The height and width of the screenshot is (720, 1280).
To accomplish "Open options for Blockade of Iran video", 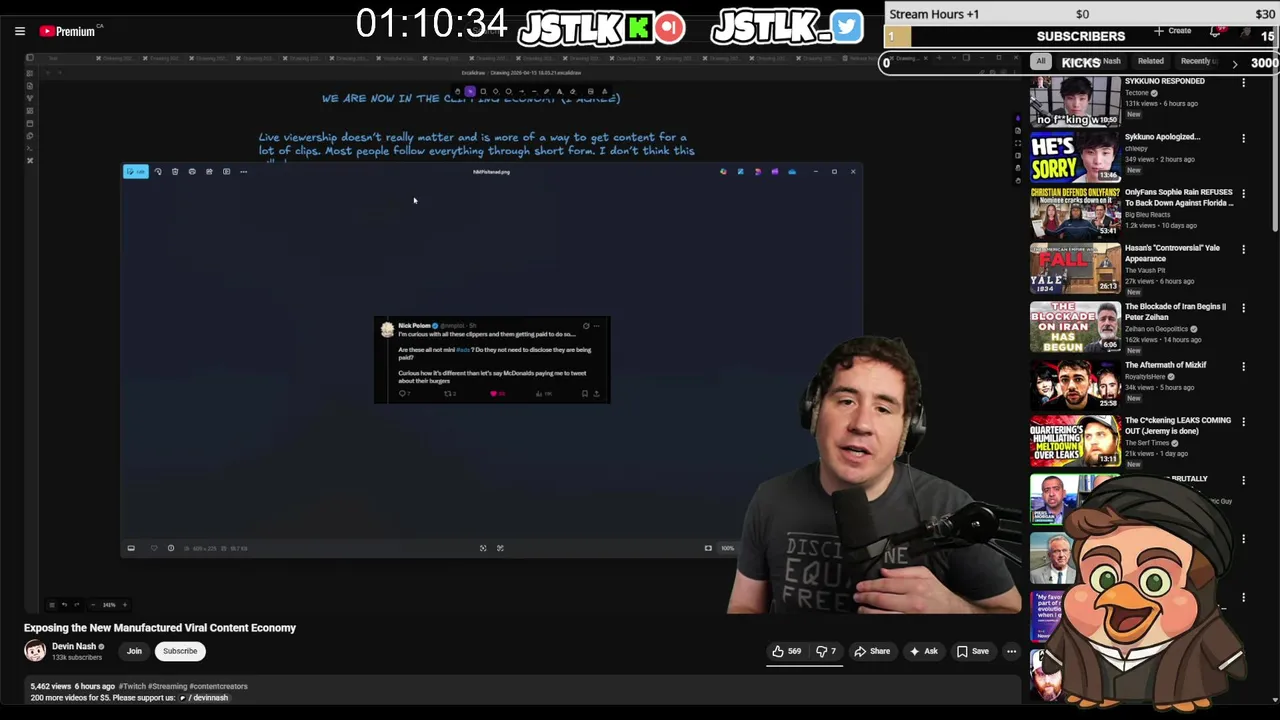I will (x=1244, y=308).
